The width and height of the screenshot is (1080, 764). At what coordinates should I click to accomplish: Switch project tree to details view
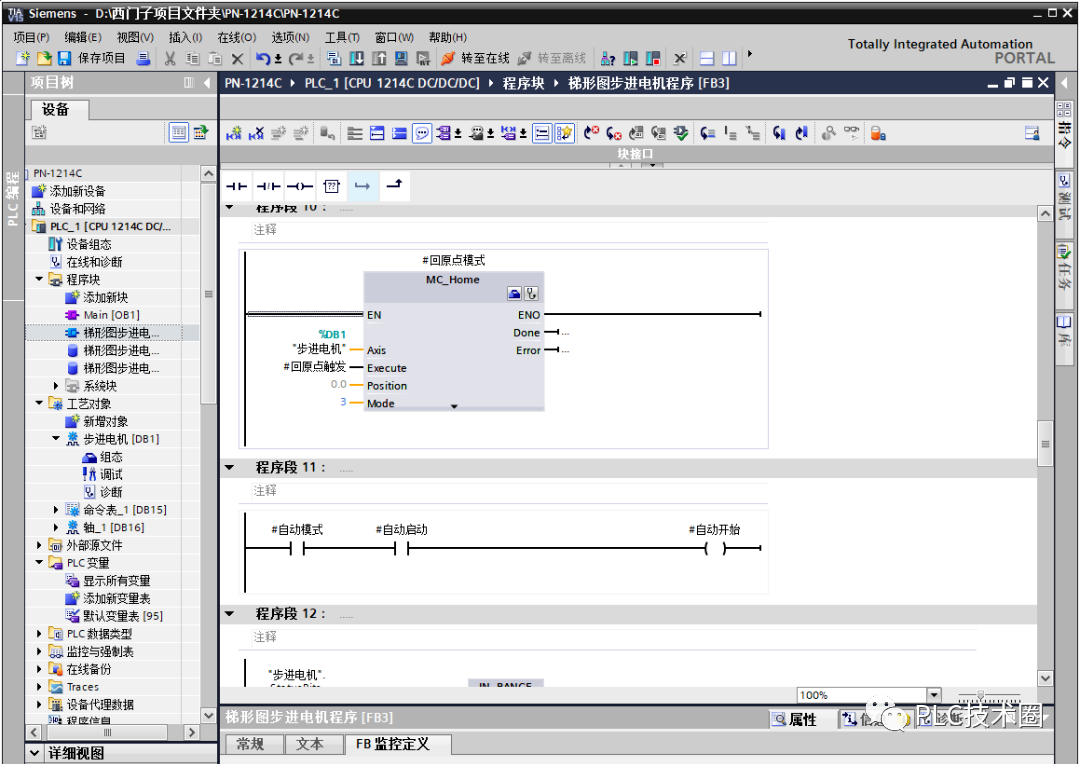[x=178, y=132]
